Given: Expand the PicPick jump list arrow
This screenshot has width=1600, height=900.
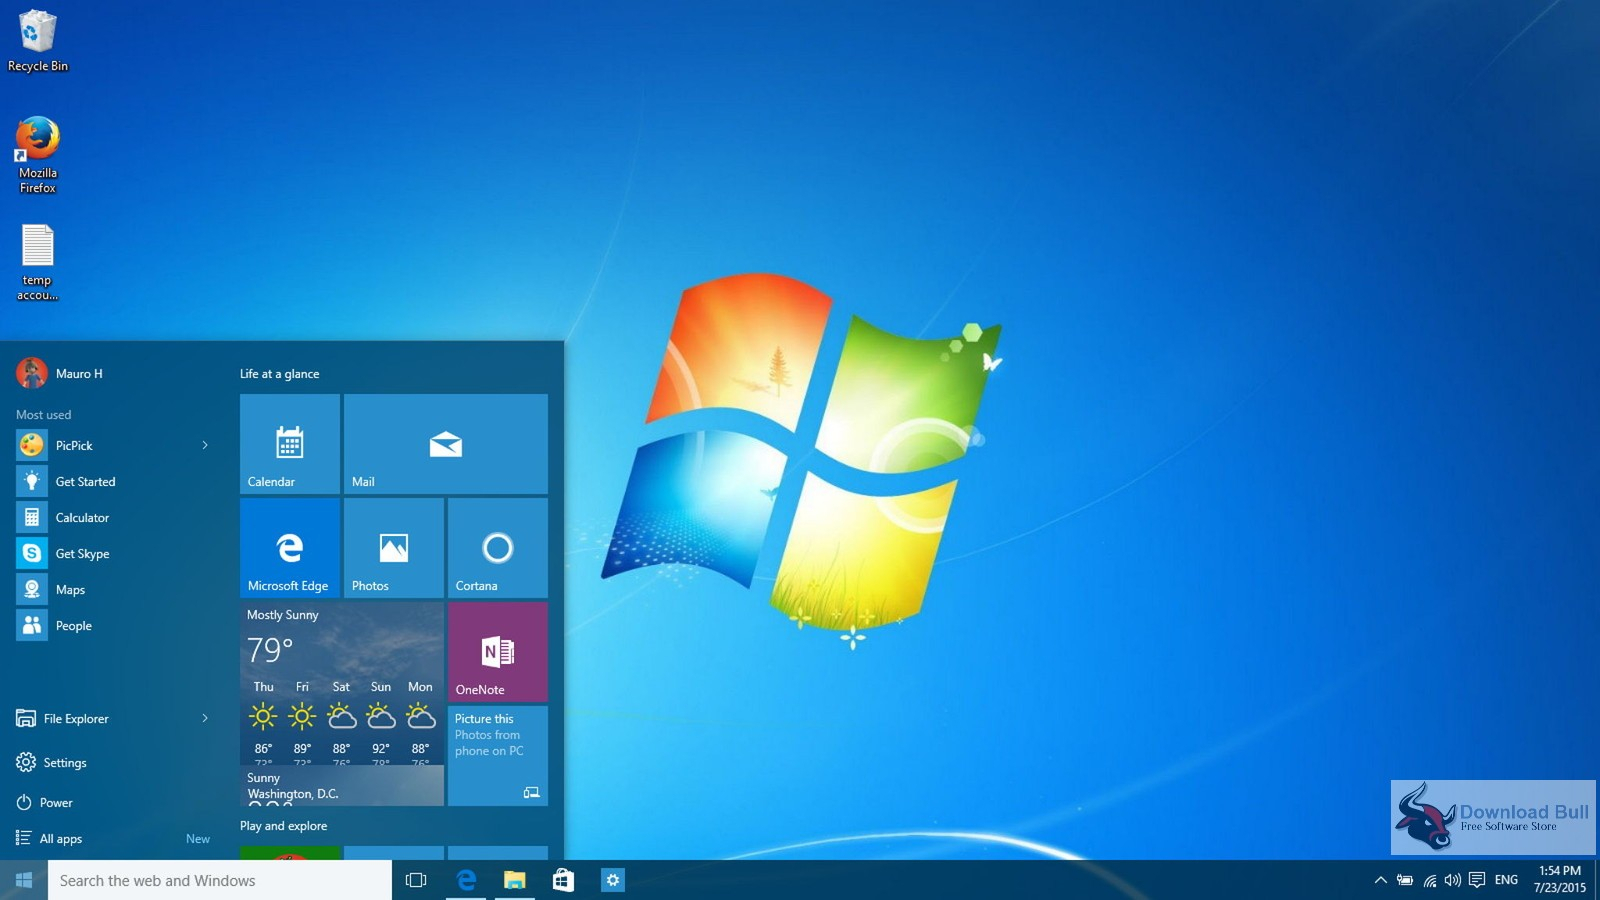Looking at the screenshot, I should [205, 446].
